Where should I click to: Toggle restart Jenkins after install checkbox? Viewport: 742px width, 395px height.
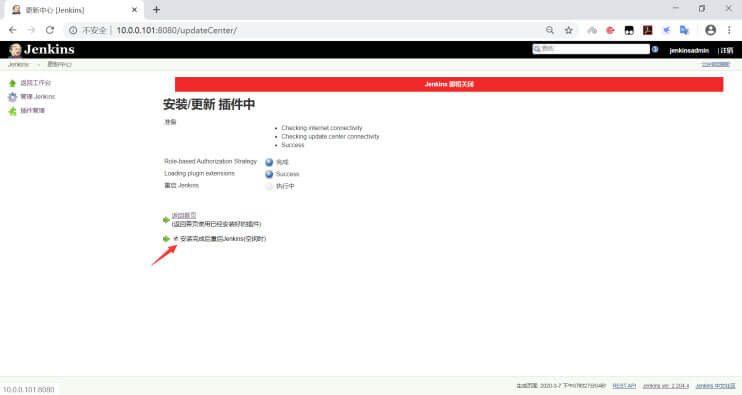coord(176,239)
